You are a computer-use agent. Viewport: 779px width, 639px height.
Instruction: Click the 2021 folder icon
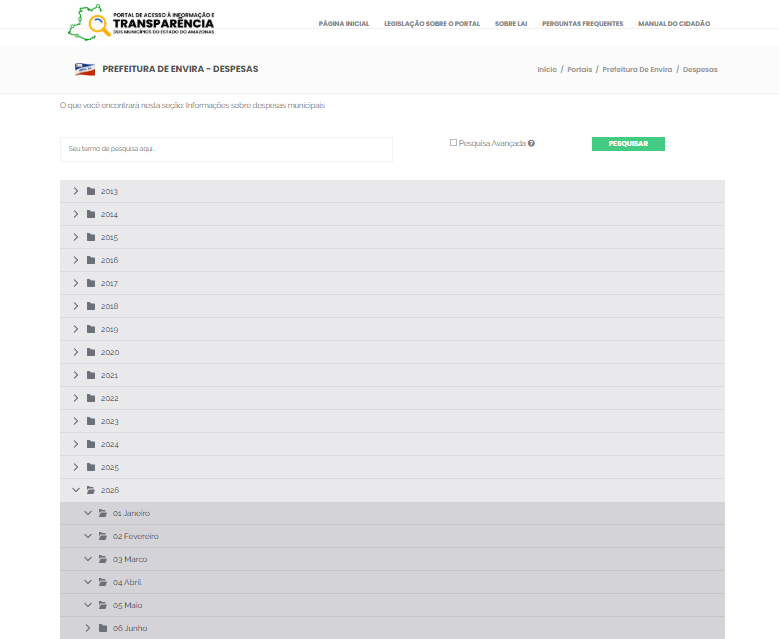point(91,375)
